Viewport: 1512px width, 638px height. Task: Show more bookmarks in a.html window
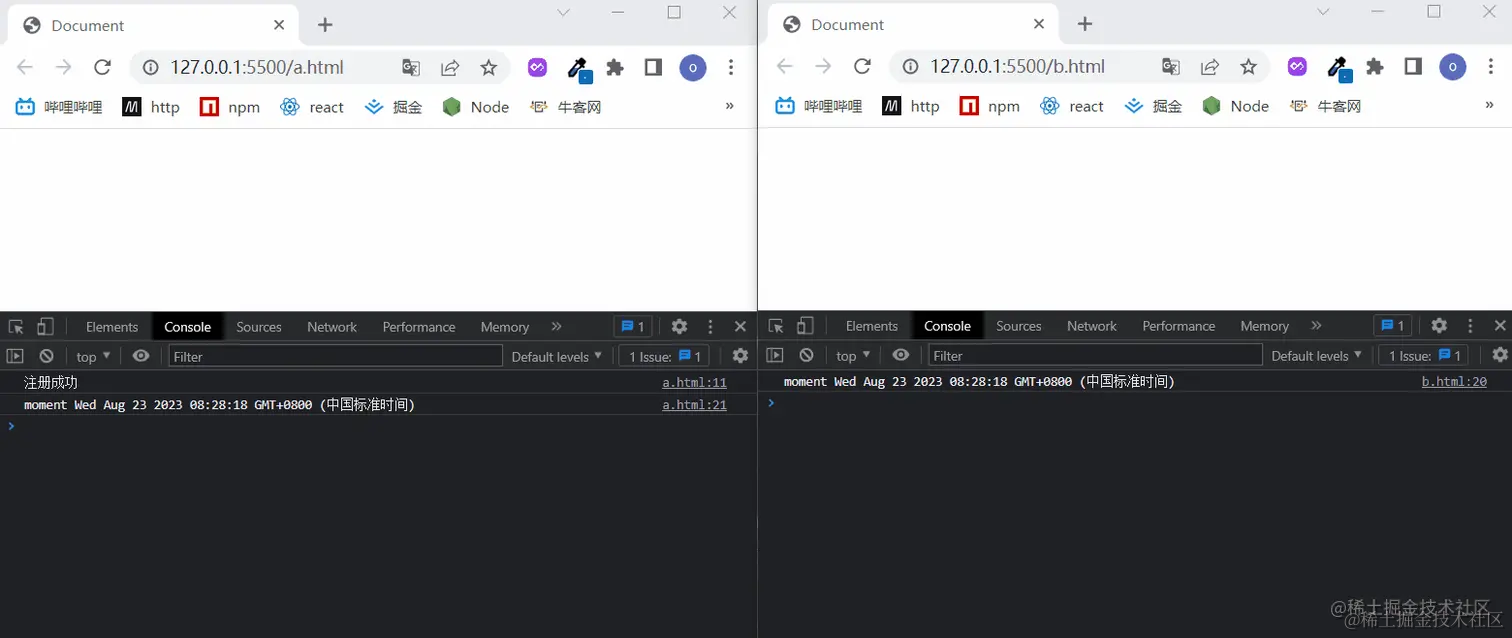[x=730, y=105]
